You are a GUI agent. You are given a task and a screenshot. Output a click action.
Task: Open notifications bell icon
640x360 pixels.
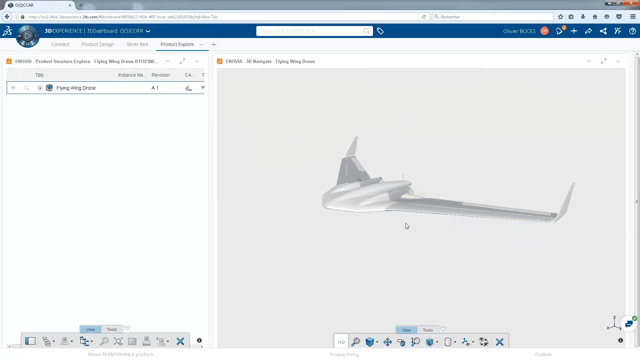(x=560, y=31)
